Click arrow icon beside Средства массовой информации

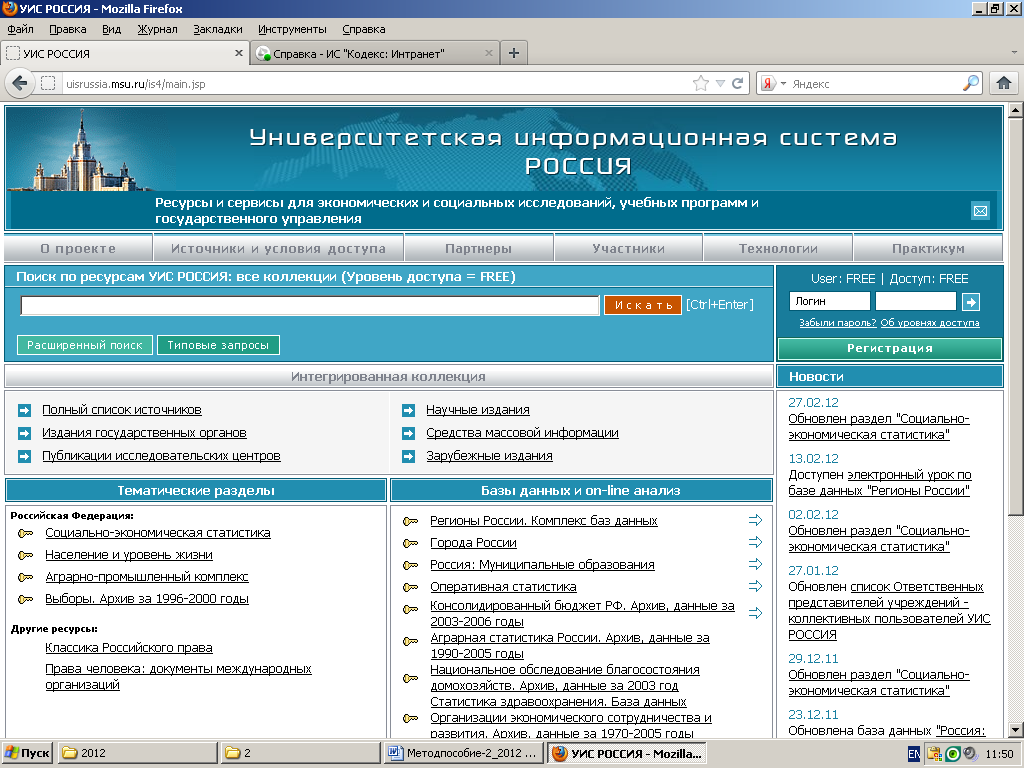[x=408, y=433]
